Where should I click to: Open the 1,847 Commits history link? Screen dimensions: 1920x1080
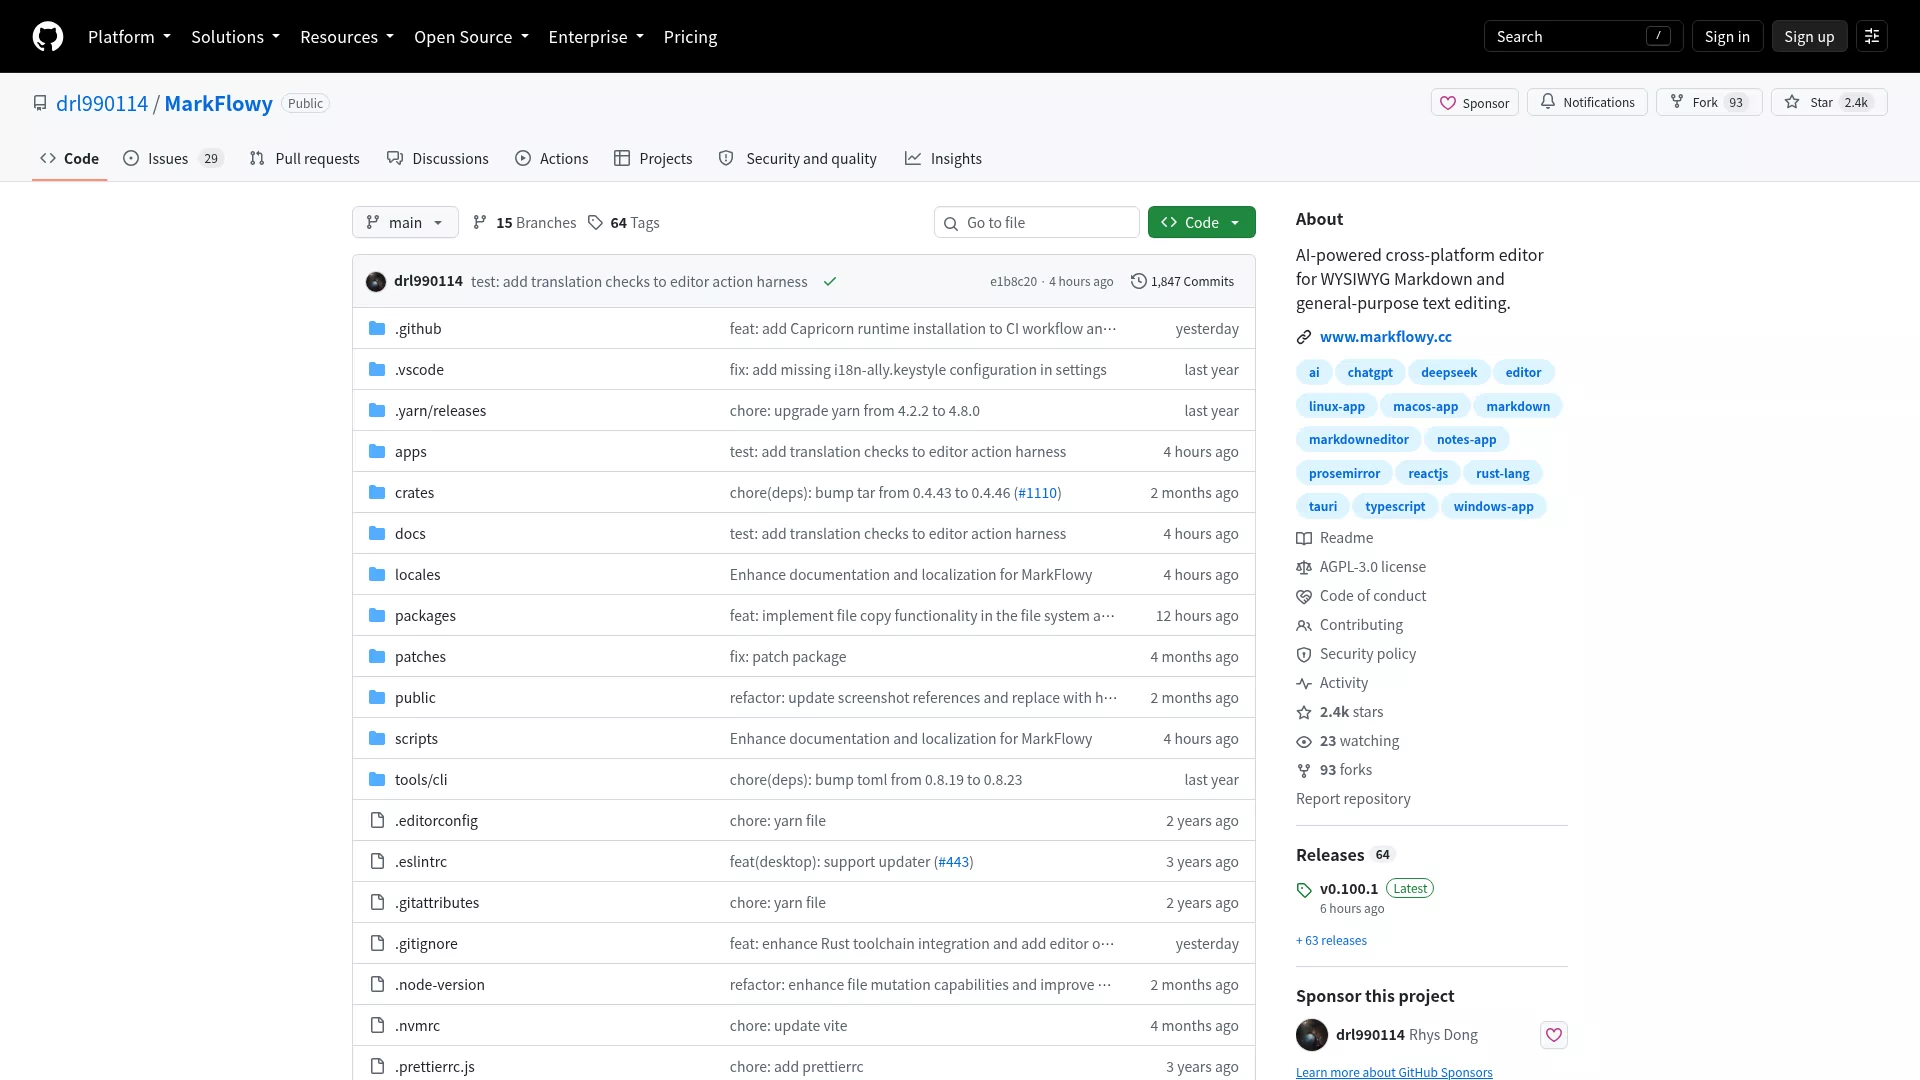[1182, 282]
